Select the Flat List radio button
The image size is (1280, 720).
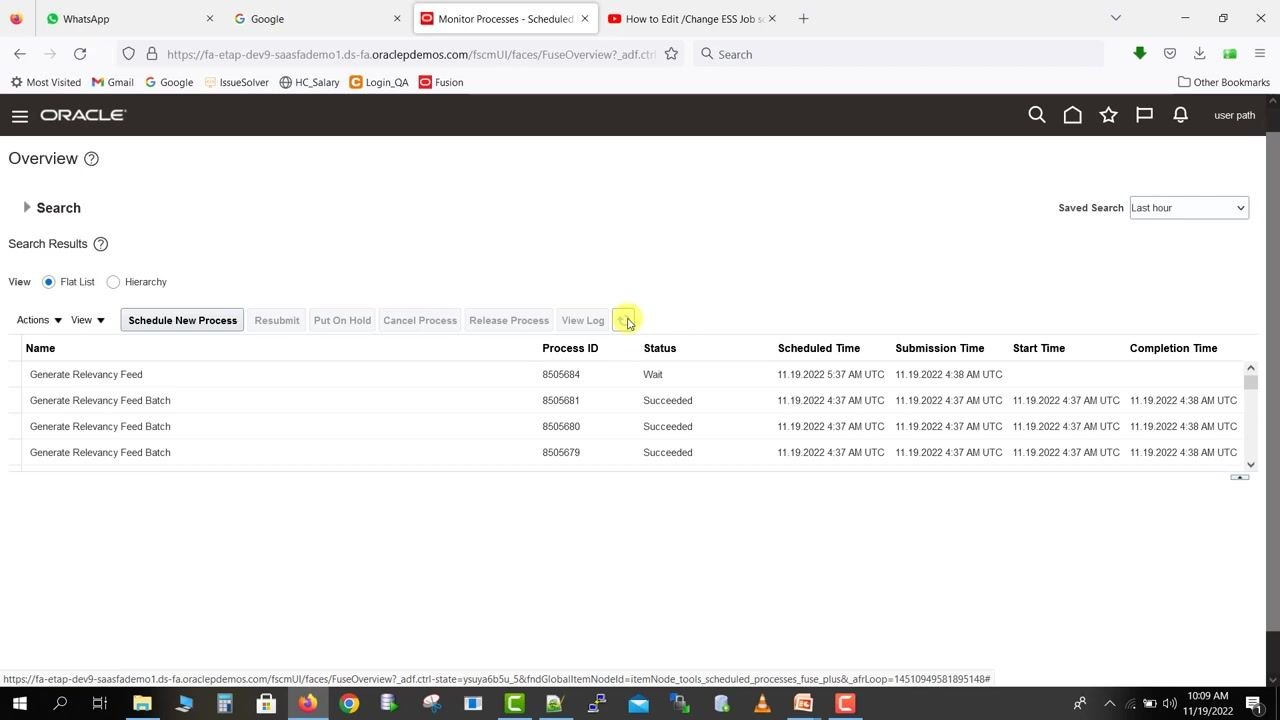tap(48, 282)
